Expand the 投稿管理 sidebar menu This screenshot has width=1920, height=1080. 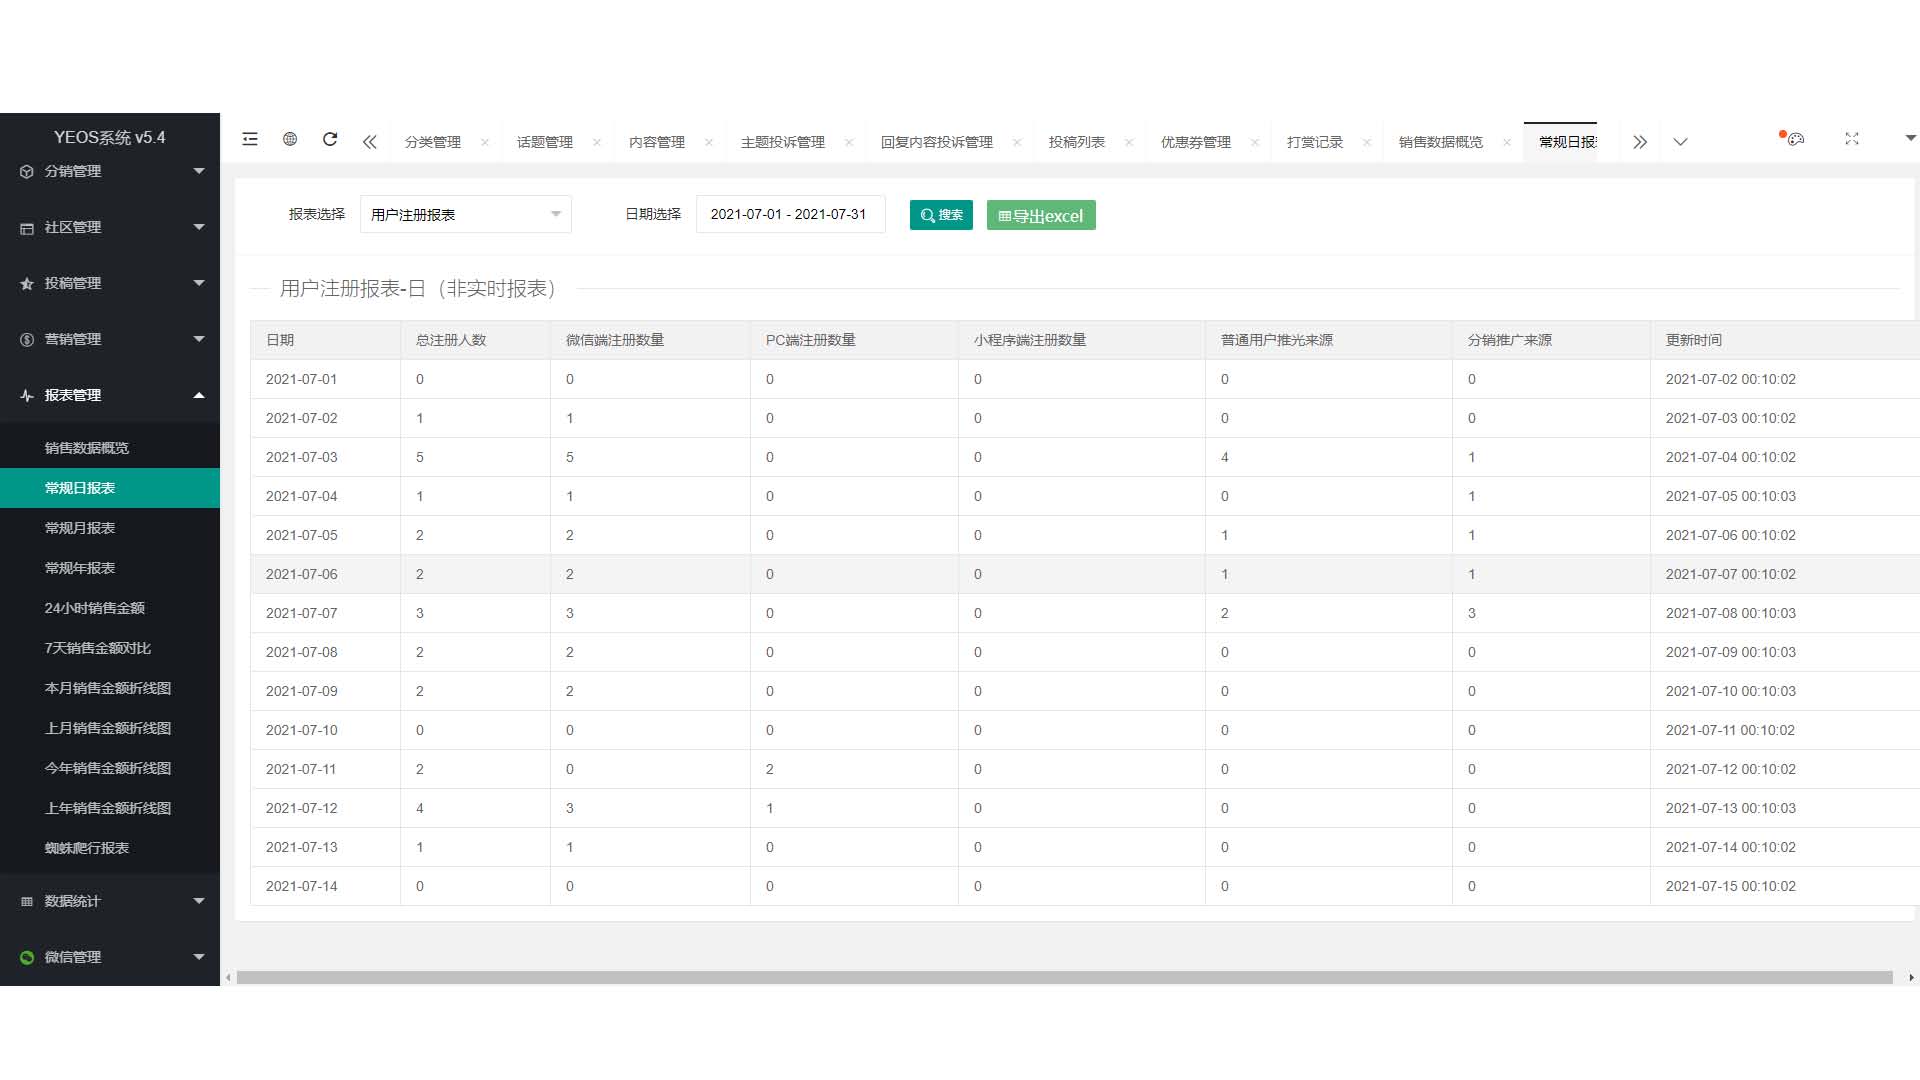(110, 283)
